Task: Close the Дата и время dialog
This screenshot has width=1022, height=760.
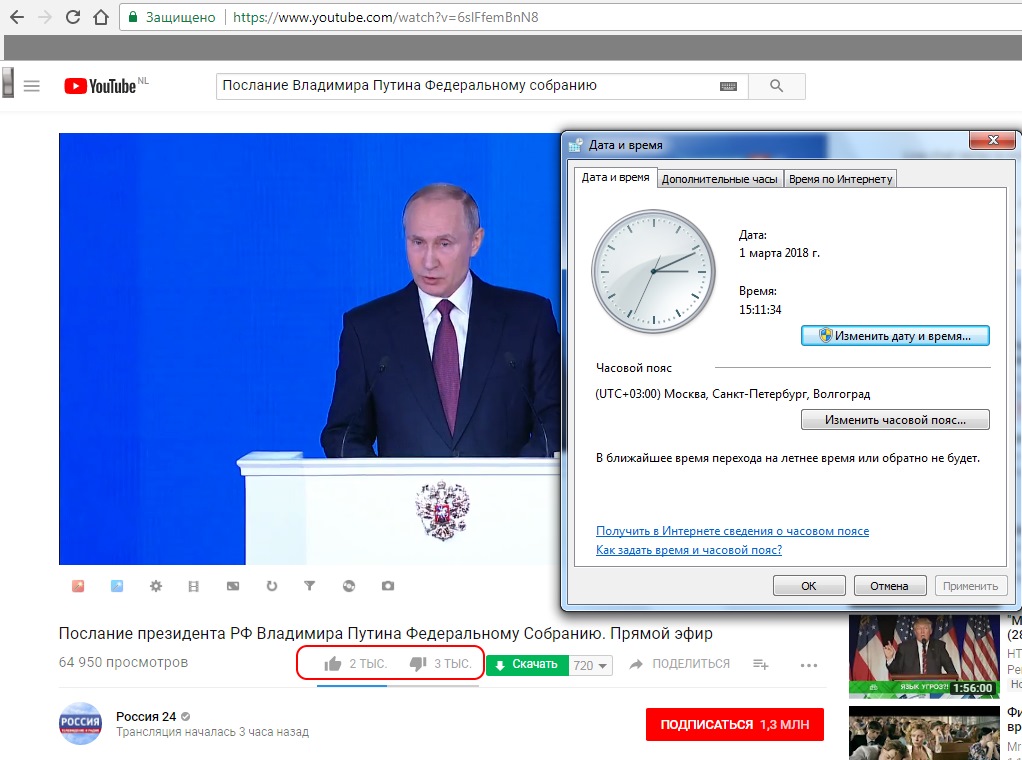Action: click(x=993, y=139)
